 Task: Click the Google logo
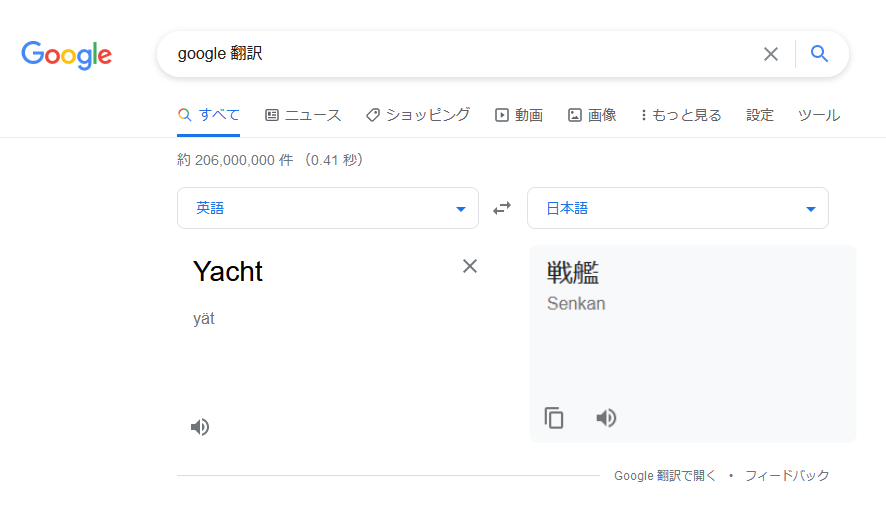67,55
